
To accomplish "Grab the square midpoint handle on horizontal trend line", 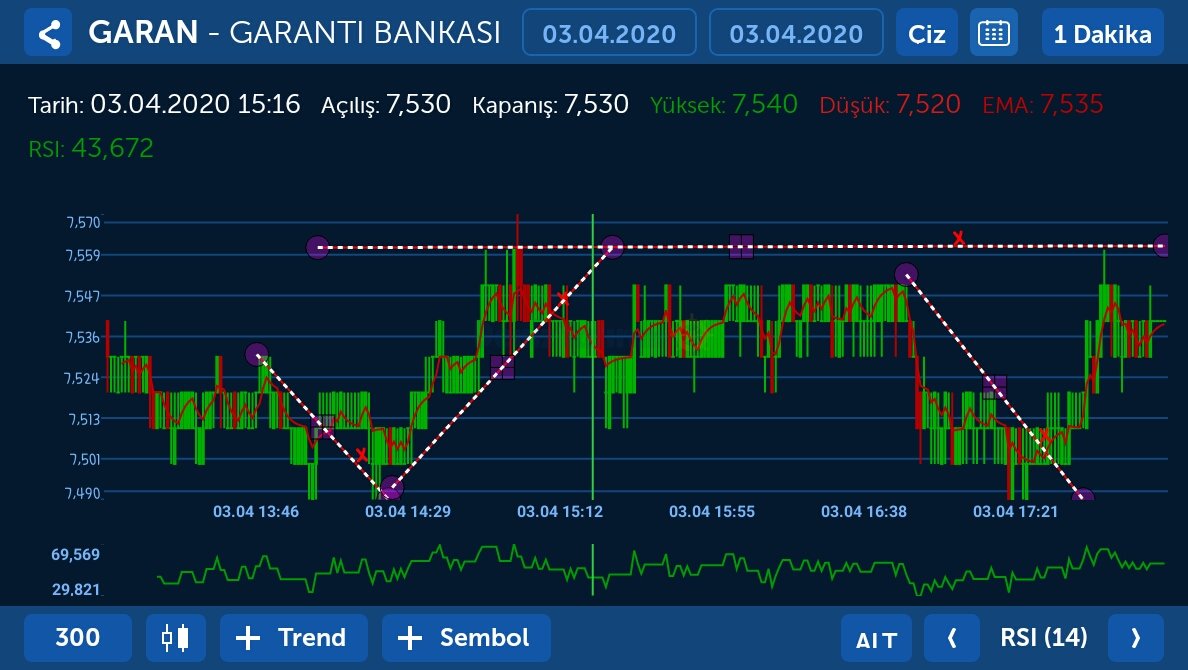I will pos(741,246).
